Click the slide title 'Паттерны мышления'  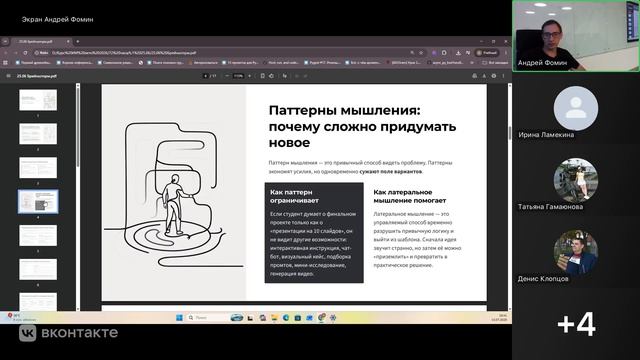(x=344, y=110)
